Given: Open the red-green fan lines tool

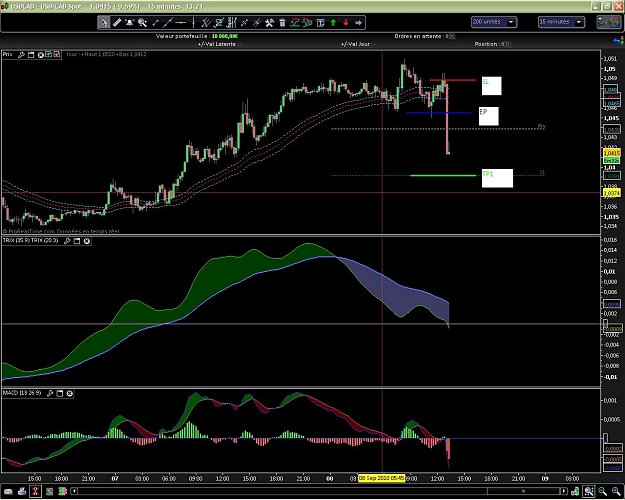Looking at the screenshot, I should [307, 23].
